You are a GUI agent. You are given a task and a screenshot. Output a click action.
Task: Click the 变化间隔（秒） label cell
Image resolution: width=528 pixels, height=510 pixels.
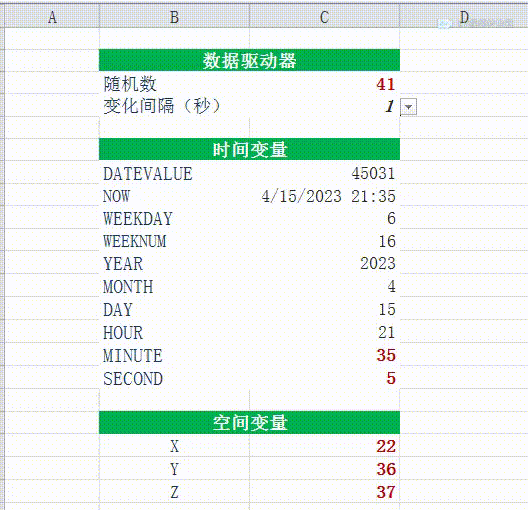[x=174, y=106]
